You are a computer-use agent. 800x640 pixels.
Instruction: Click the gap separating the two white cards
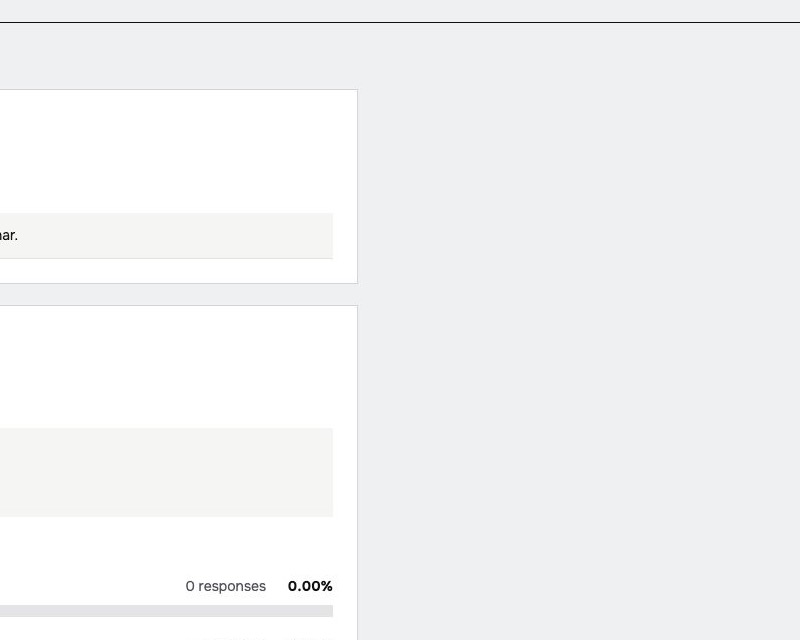[179, 294]
